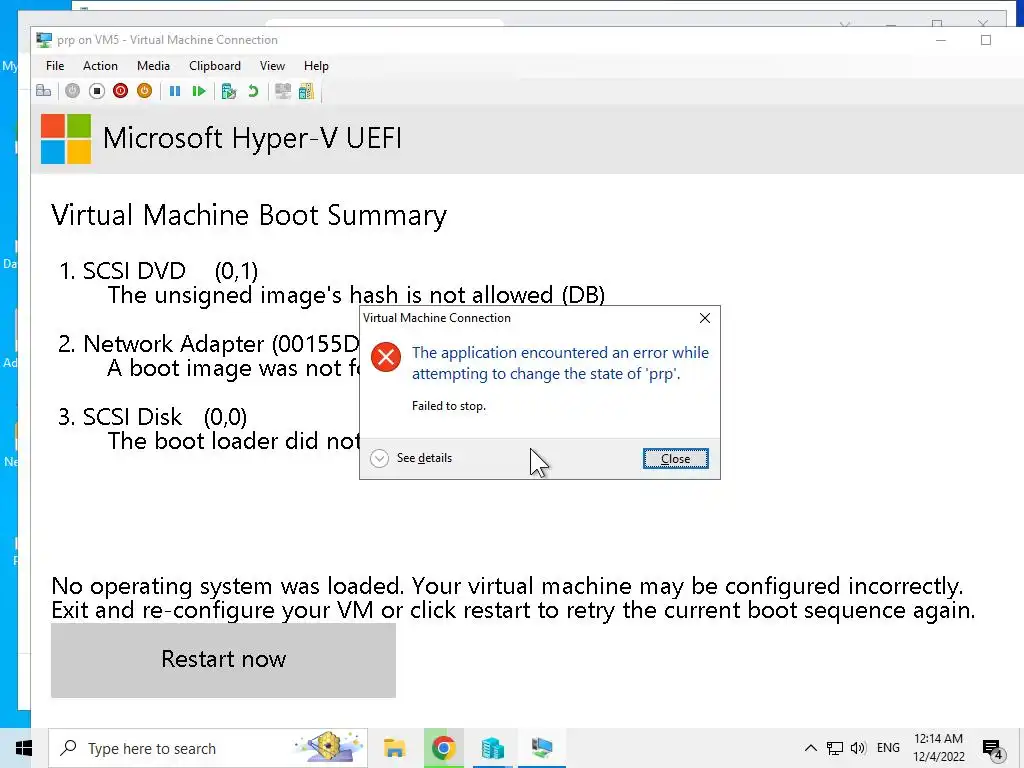Open the Clipboard menu
The width and height of the screenshot is (1024, 768).
click(215, 66)
